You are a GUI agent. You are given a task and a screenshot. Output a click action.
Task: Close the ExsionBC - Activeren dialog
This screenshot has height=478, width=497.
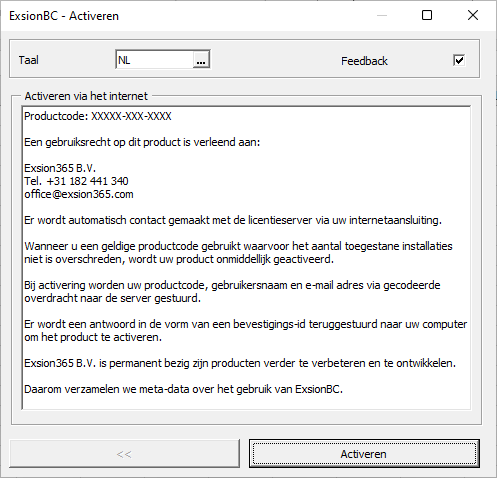pyautogui.click(x=473, y=15)
